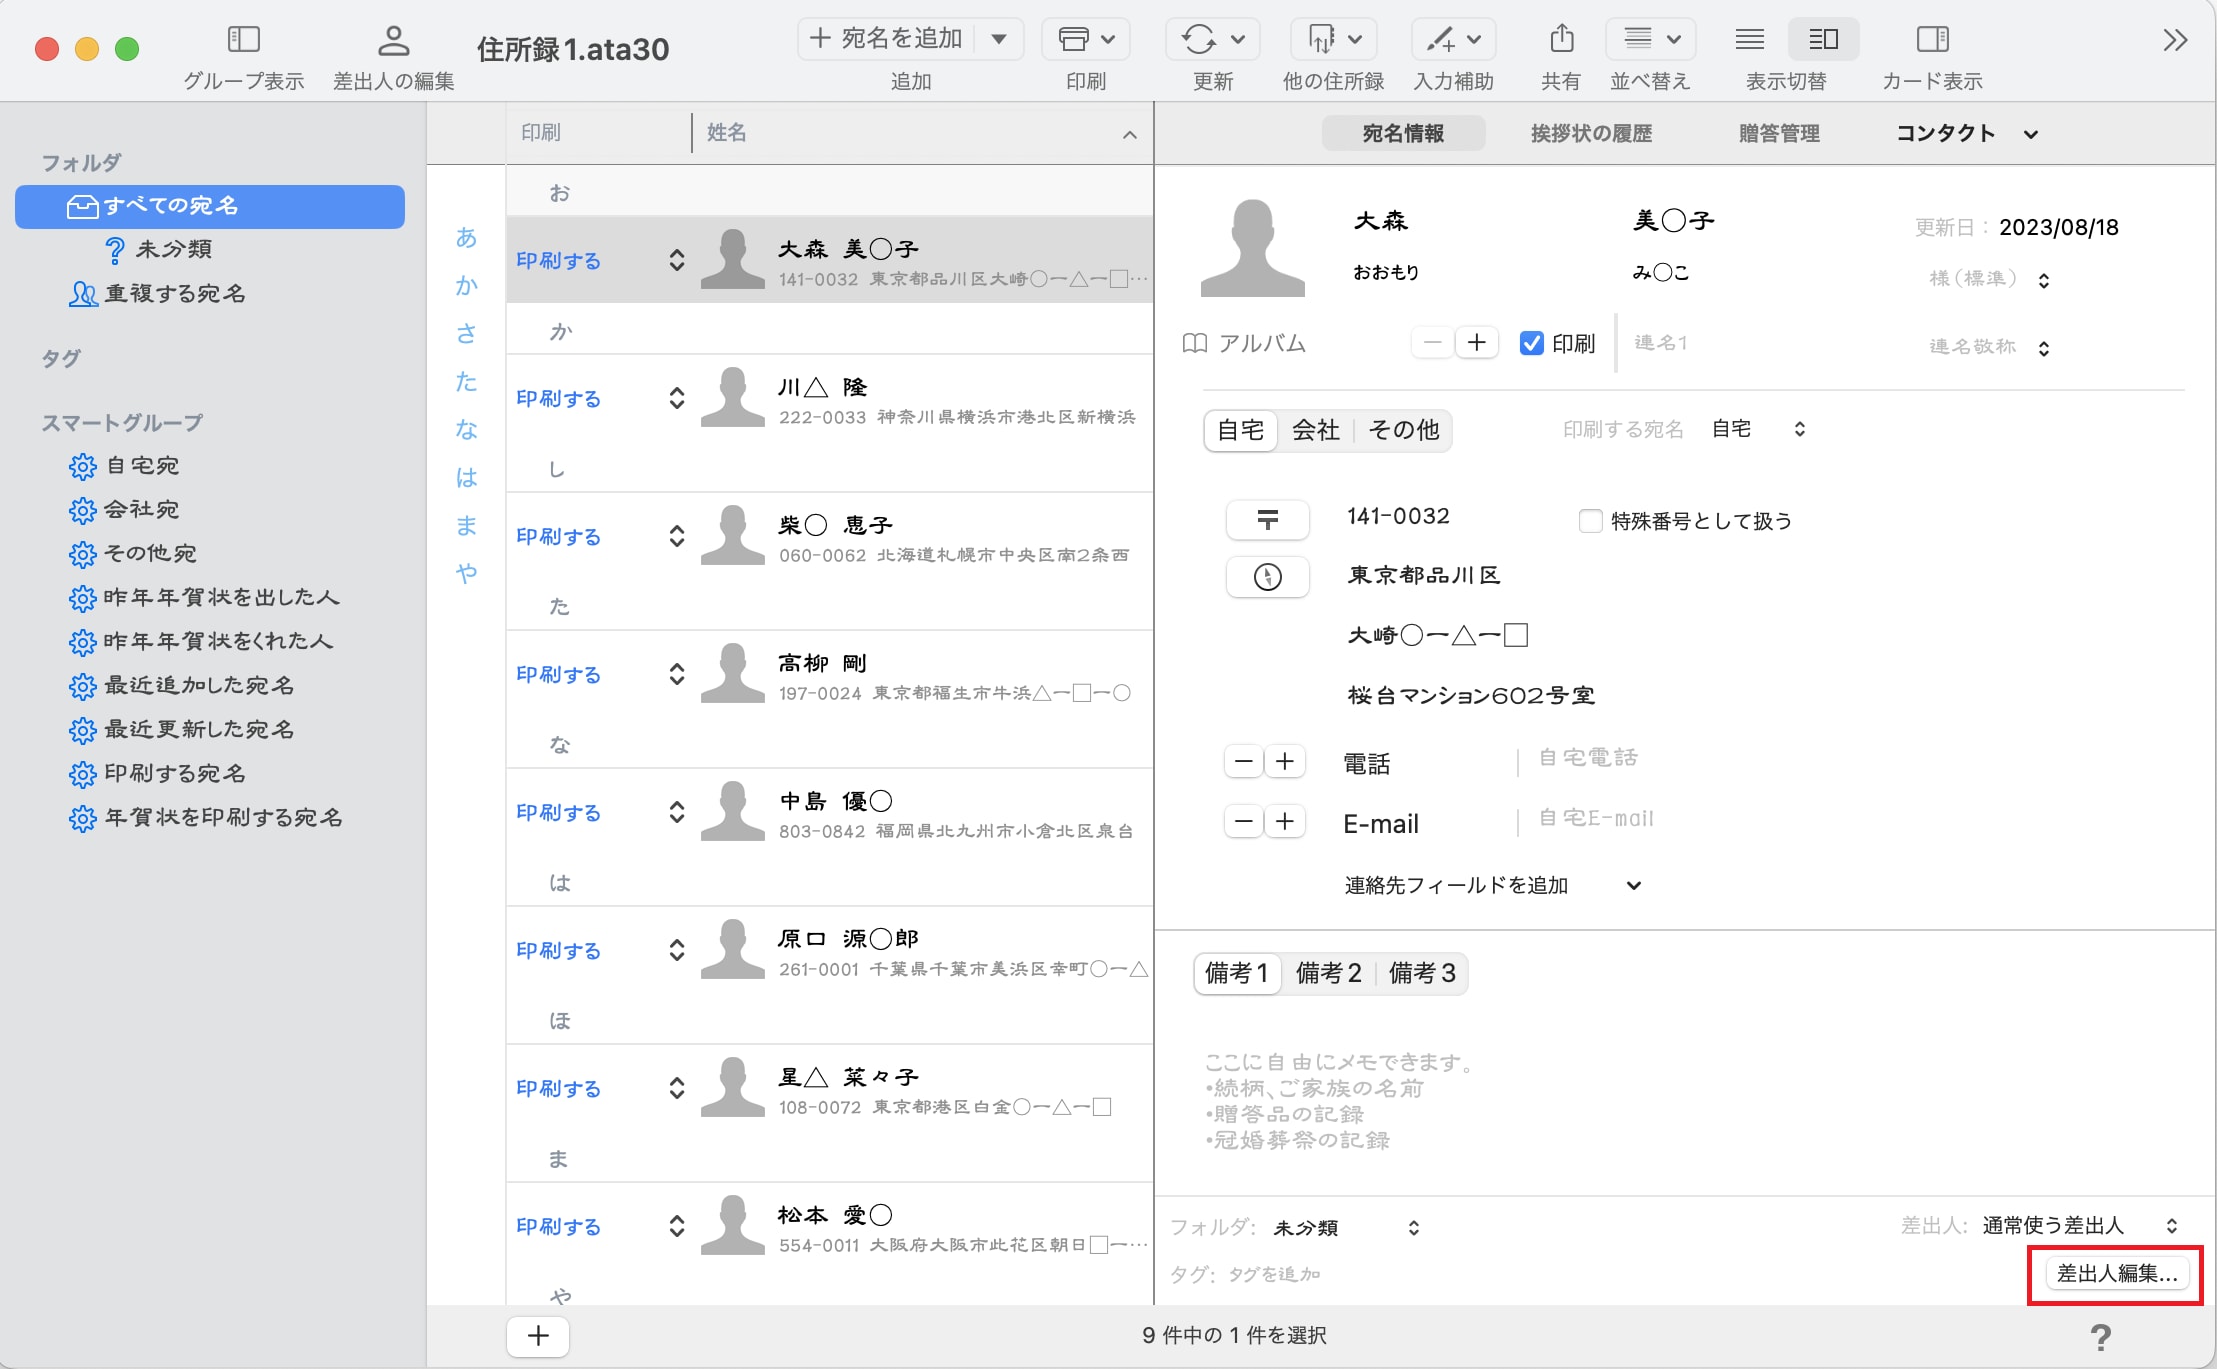Open the 宛名を追加 dropdown arrow
The height and width of the screenshot is (1369, 2217).
998,39
